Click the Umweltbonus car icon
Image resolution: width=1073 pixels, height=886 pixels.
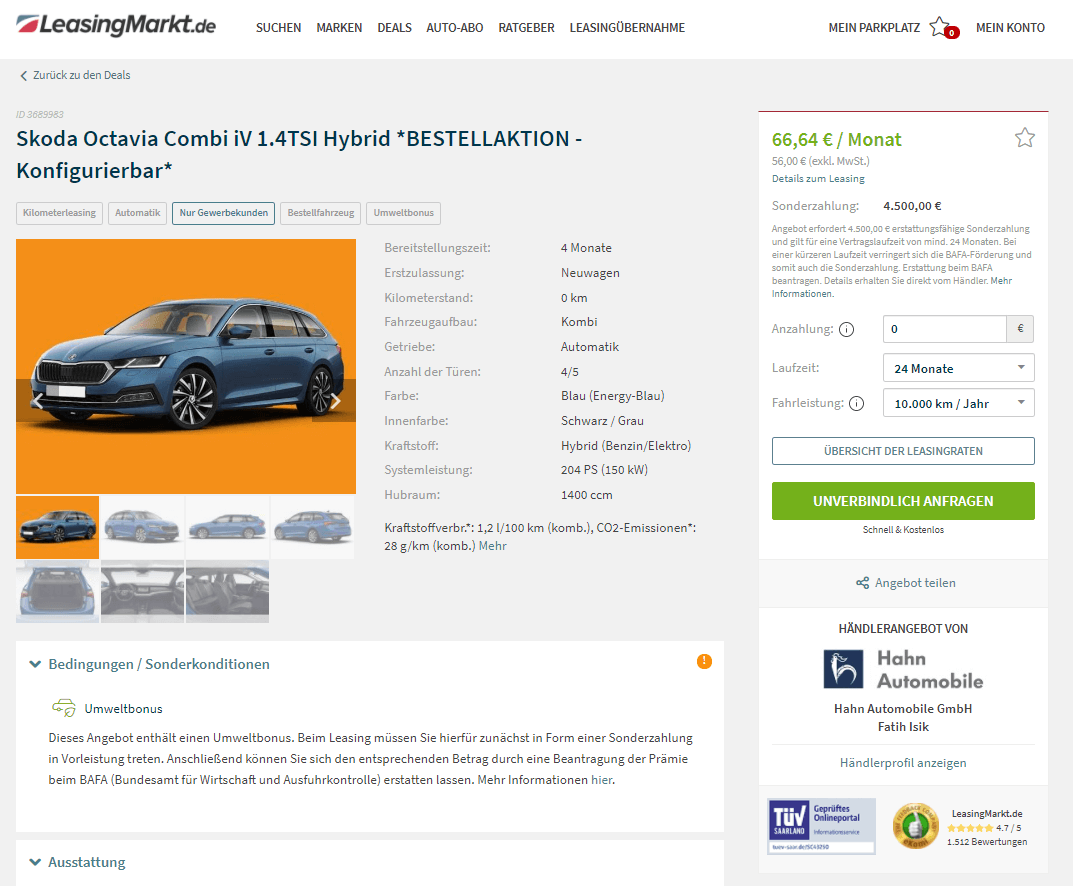tap(64, 708)
